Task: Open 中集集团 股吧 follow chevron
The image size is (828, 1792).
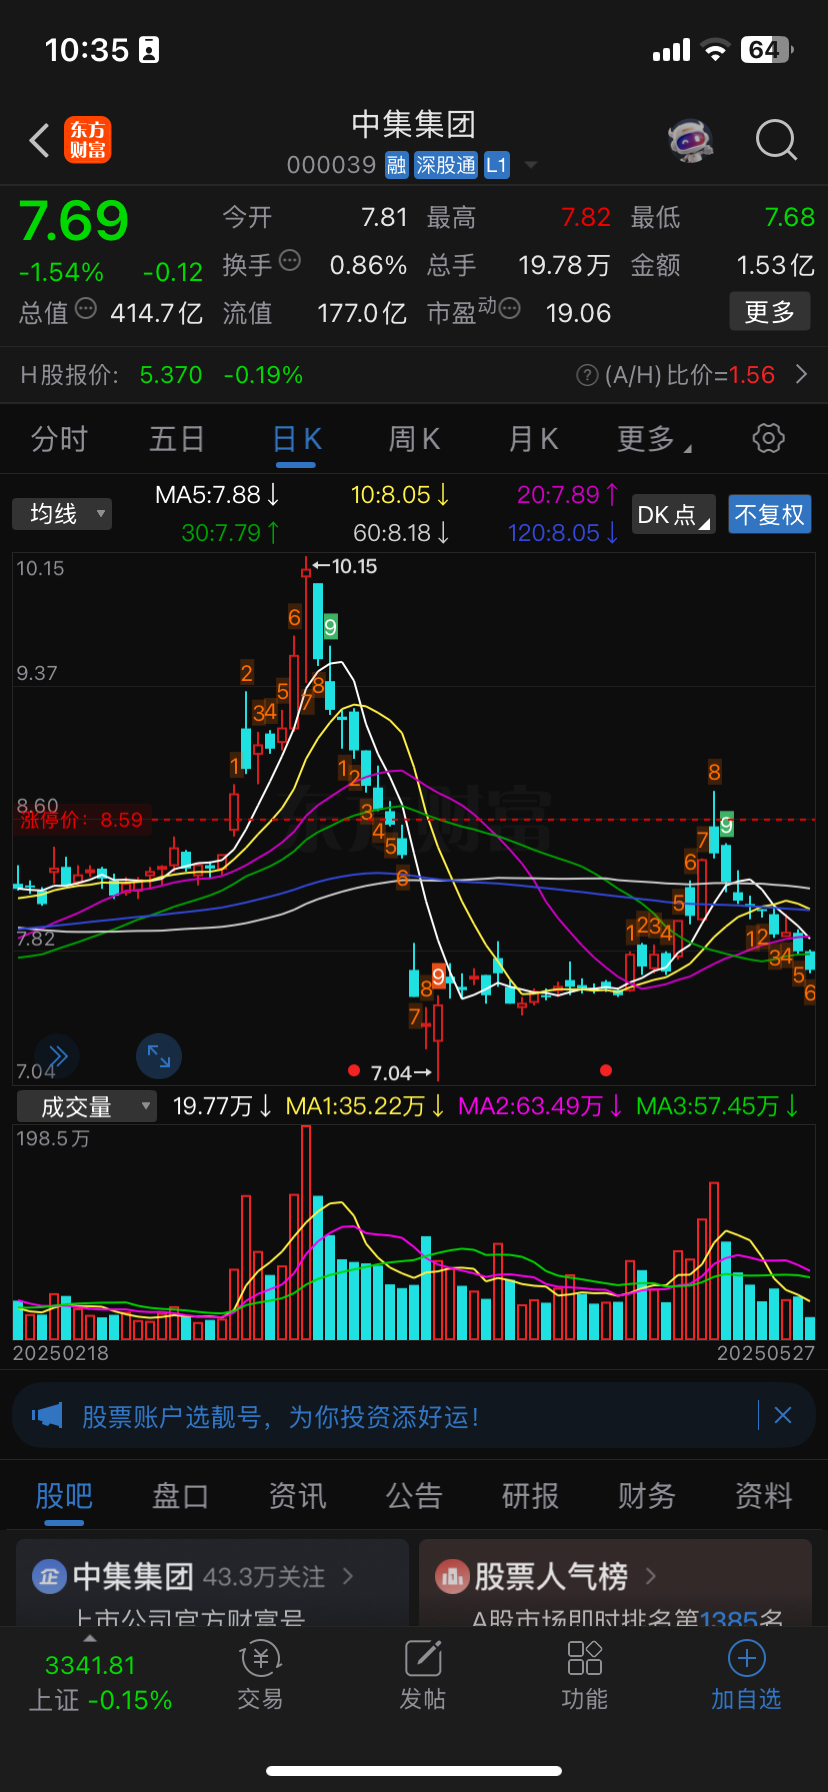Action: coord(349,1576)
